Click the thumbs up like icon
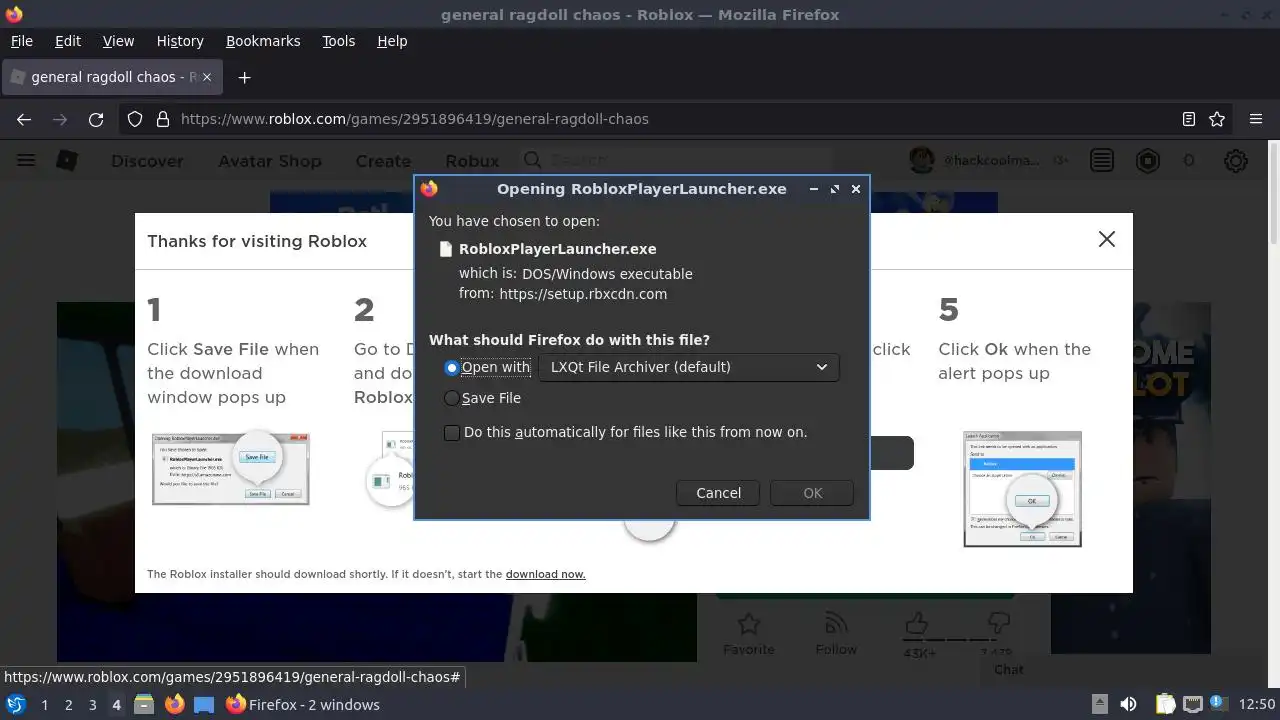 coord(916,625)
